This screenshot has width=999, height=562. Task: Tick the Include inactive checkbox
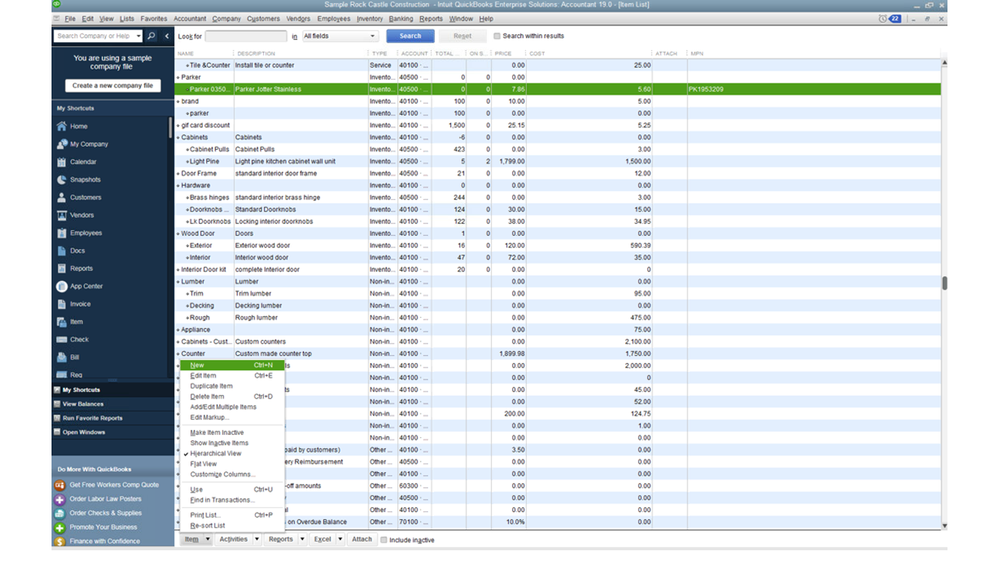(x=384, y=540)
